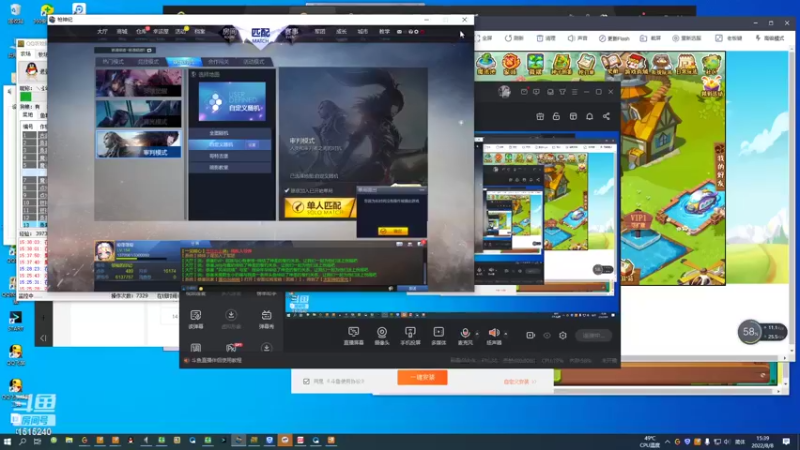This screenshot has height=450, width=800.
Task: Click the unlock padlock icon in dark panel
Action: click(x=556, y=116)
